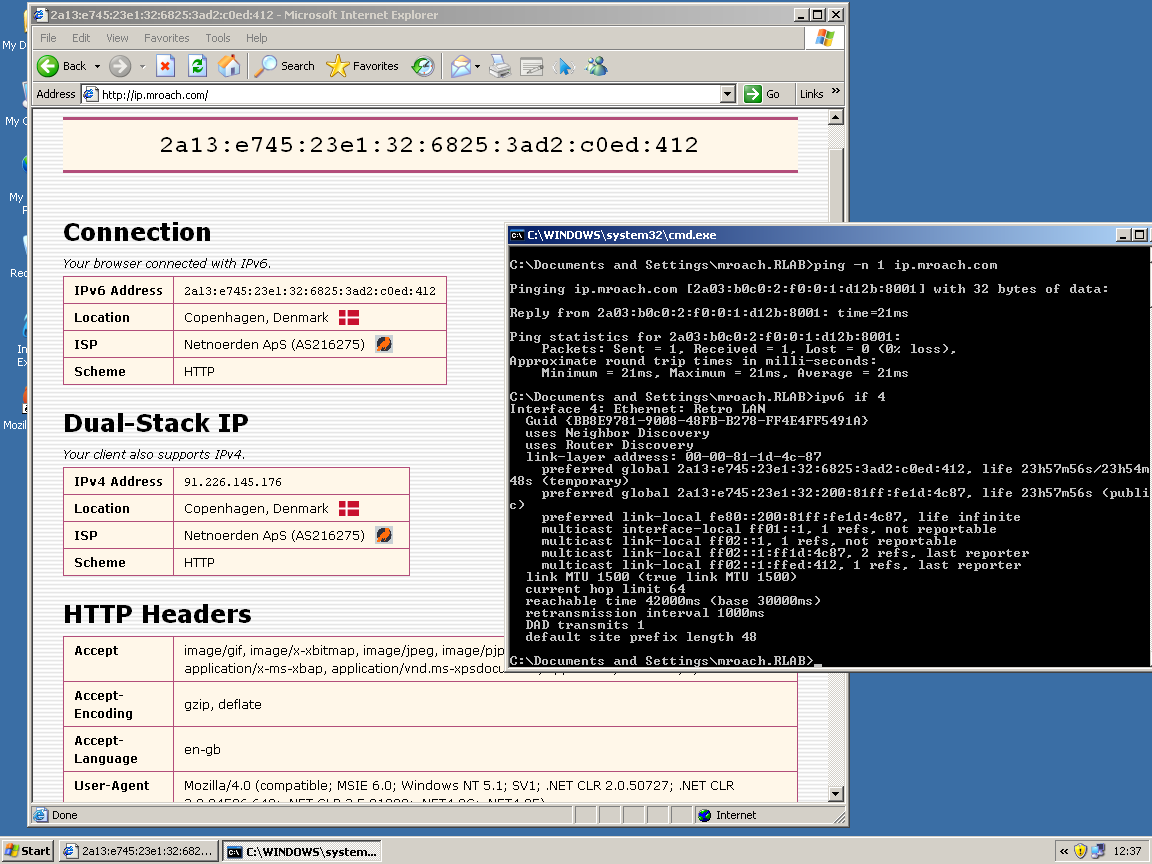1152x864 pixels.
Task: Click the network connection tray icon
Action: (1098, 851)
